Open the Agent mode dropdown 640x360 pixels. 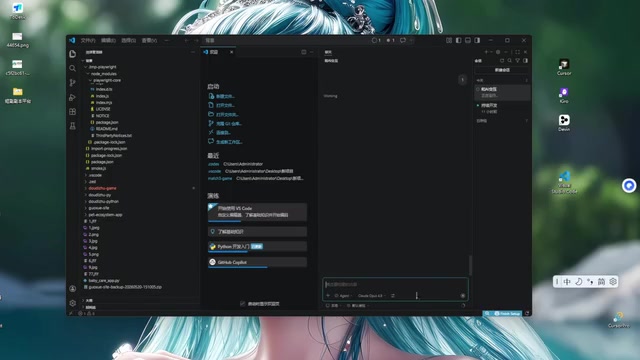tap(343, 296)
